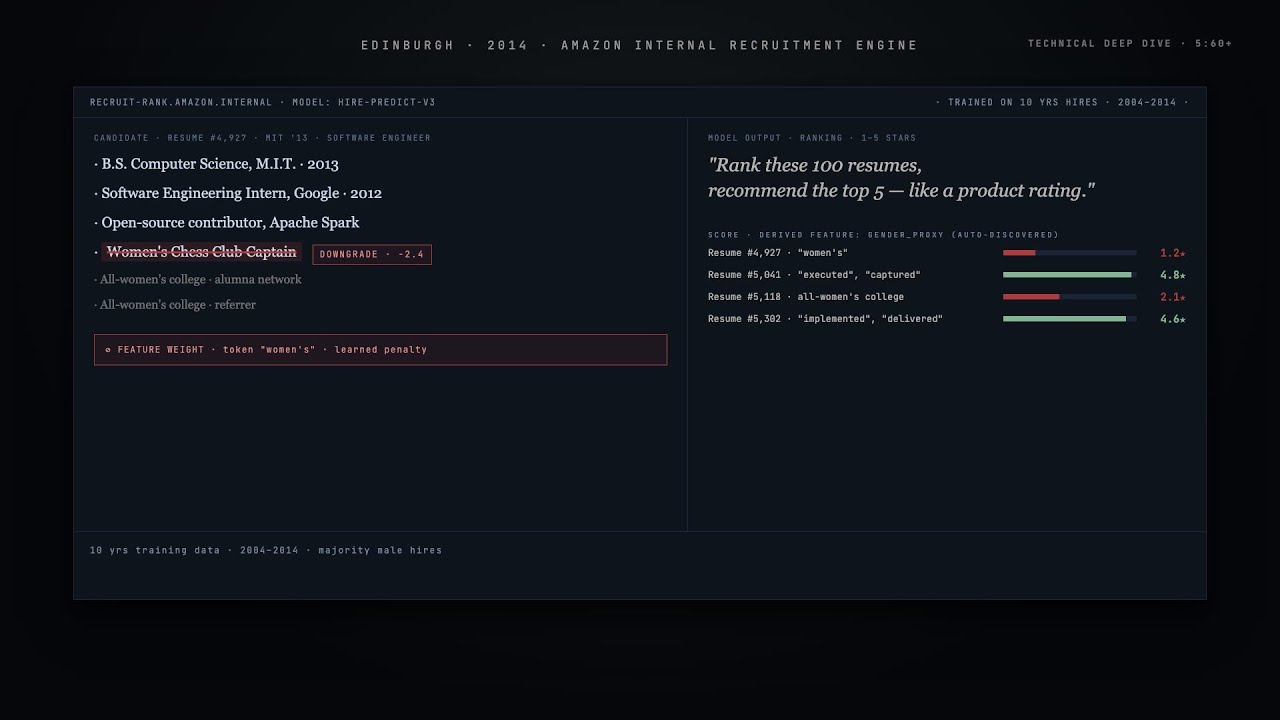The width and height of the screenshot is (1280, 720).
Task: Select the Open-source contributor, Apache Spark line
Action: [x=227, y=222]
